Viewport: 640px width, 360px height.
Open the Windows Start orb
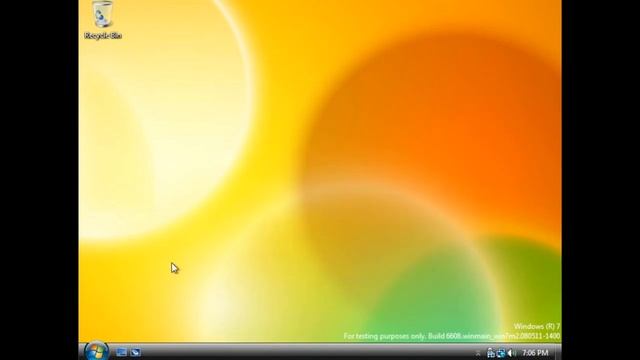[96, 351]
